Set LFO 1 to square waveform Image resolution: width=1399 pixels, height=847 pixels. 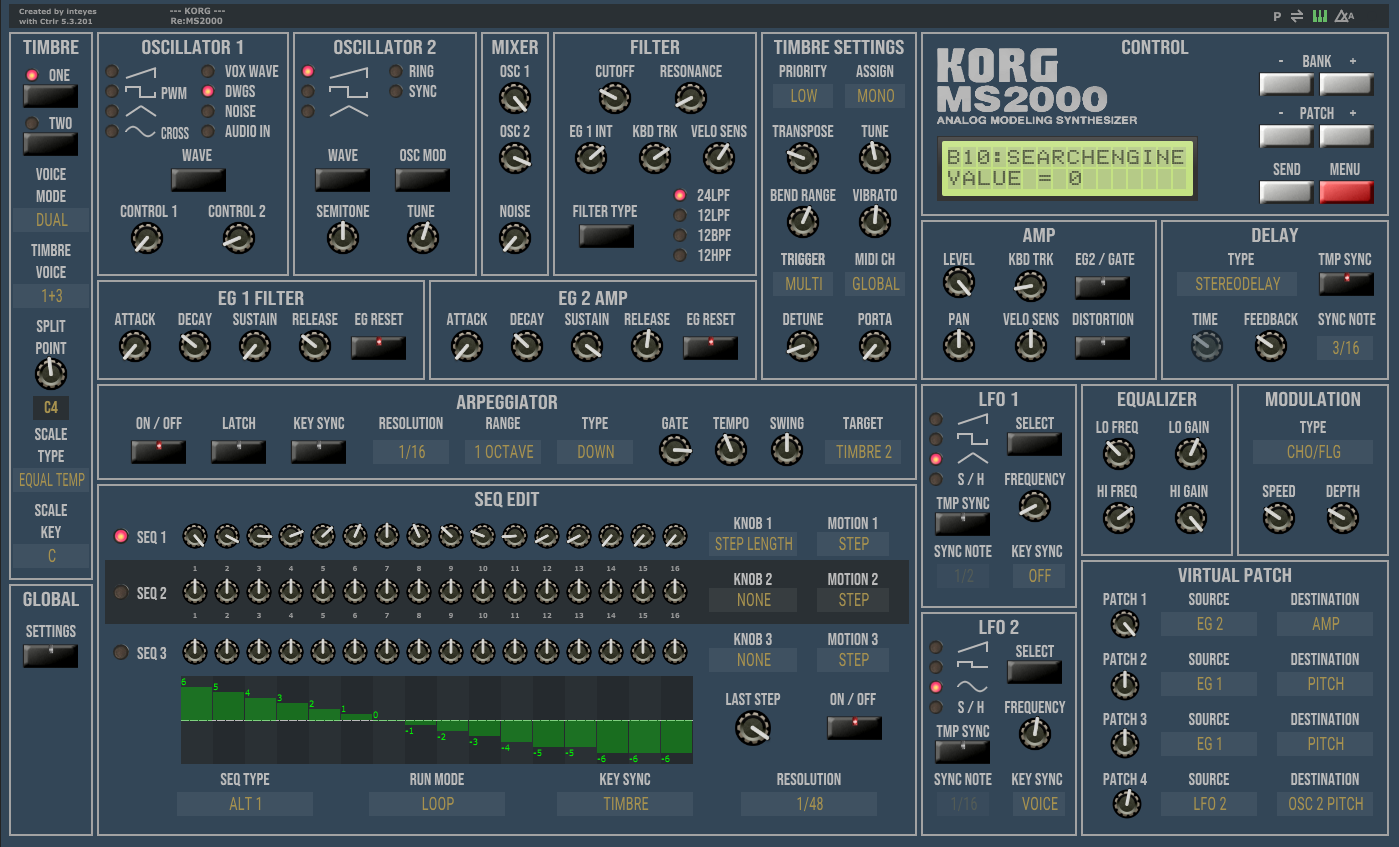point(936,440)
